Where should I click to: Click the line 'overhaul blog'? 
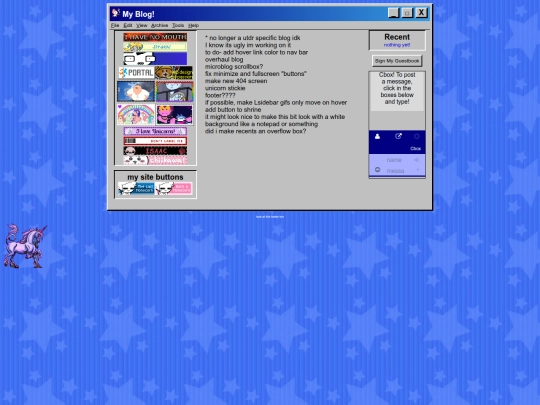(224, 59)
